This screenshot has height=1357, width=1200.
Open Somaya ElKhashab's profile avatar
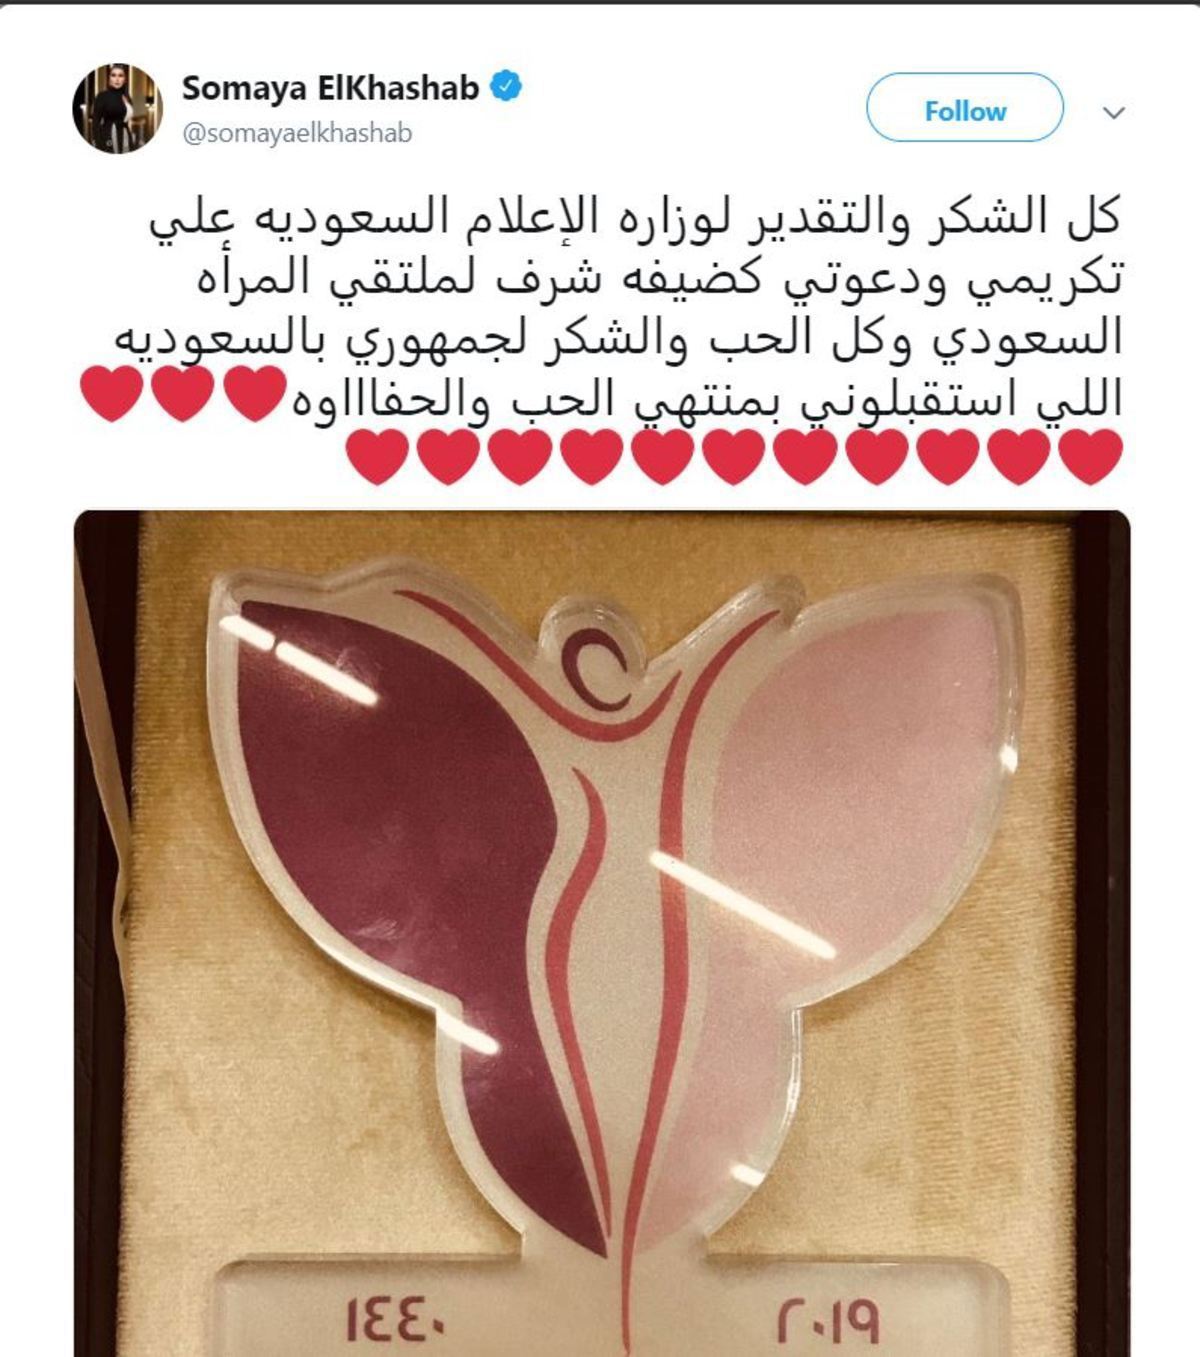[x=117, y=109]
